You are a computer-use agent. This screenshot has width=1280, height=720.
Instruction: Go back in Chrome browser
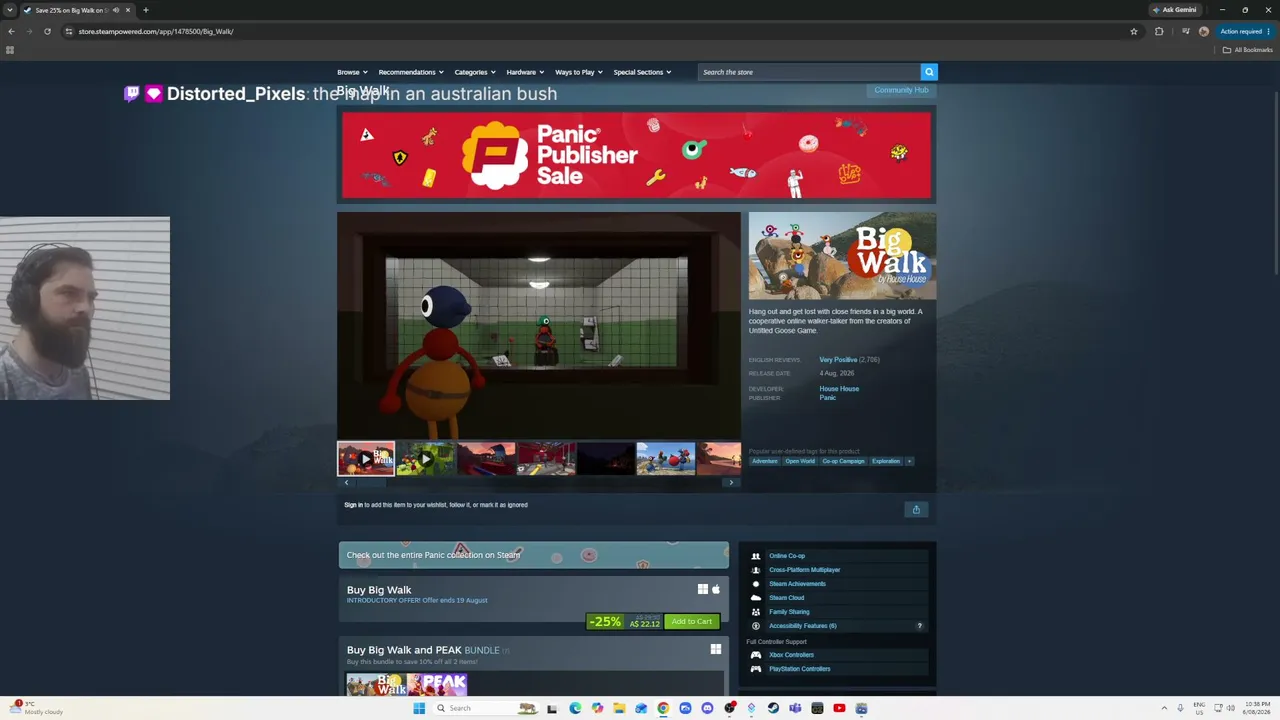[11, 31]
